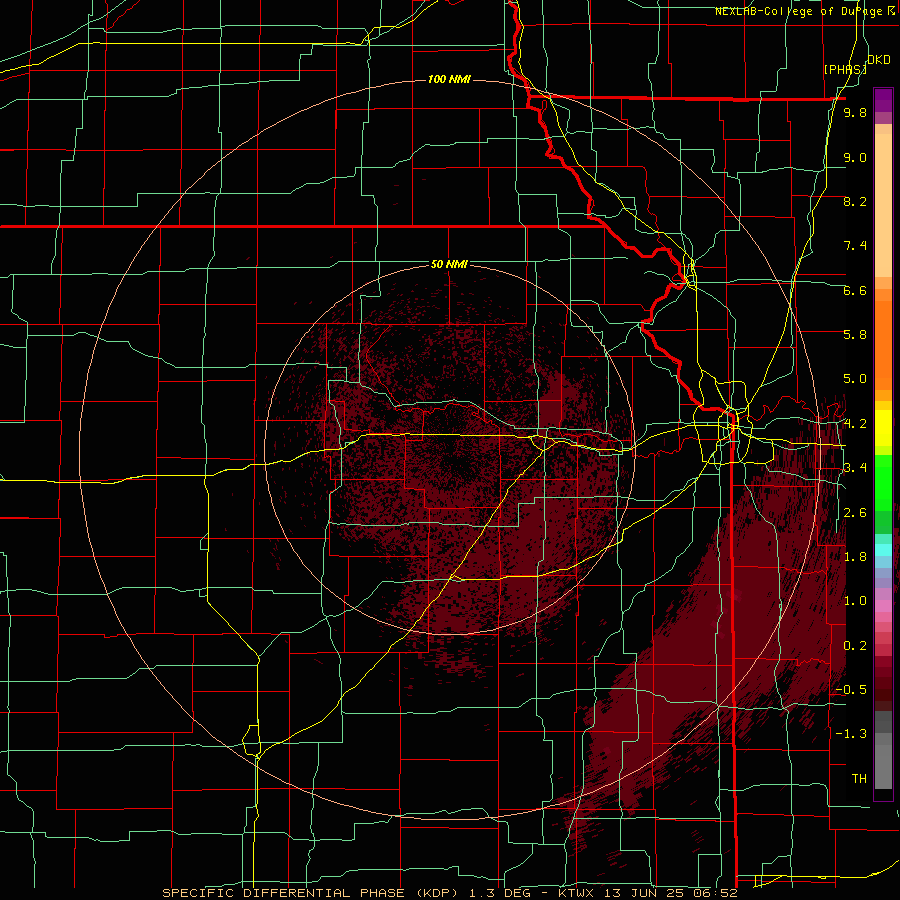900x900 pixels.
Task: Click the 4.2 value on the color scale
Action: pyautogui.click(x=855, y=424)
